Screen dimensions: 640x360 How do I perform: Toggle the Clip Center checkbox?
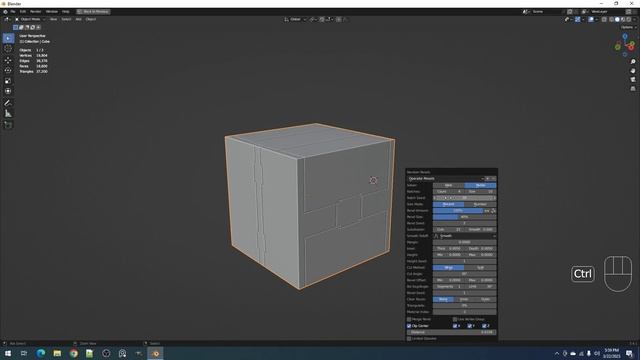point(409,326)
